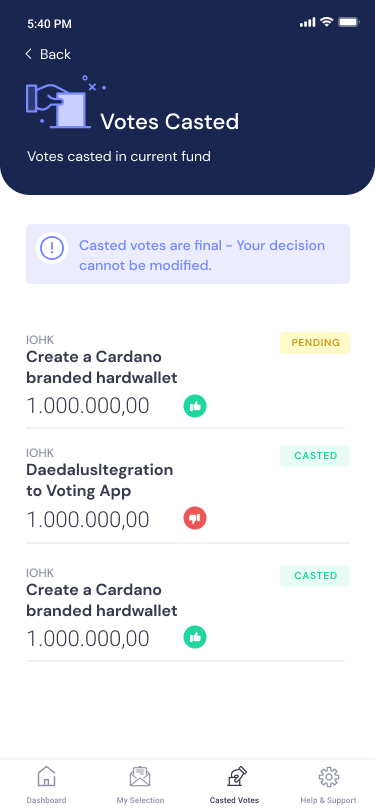The height and width of the screenshot is (812, 375).
Task: Open pending Create a Cardano branded hardwallet
Action: pos(102,367)
